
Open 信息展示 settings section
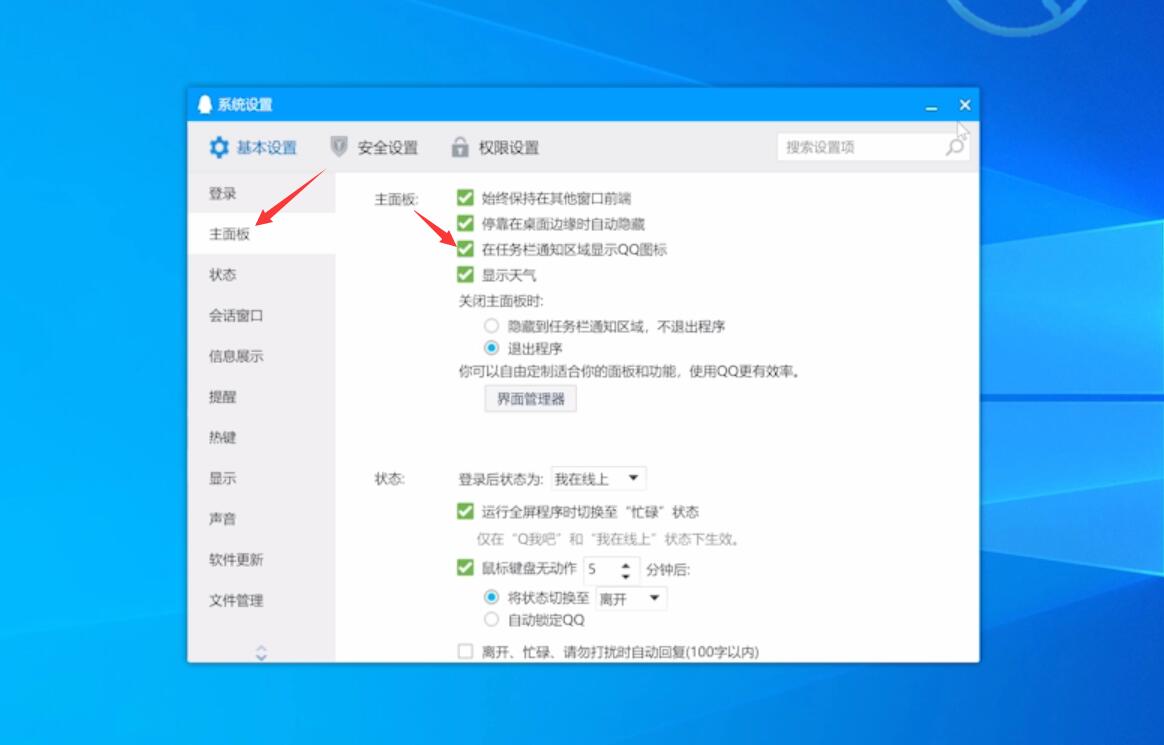coord(261,356)
